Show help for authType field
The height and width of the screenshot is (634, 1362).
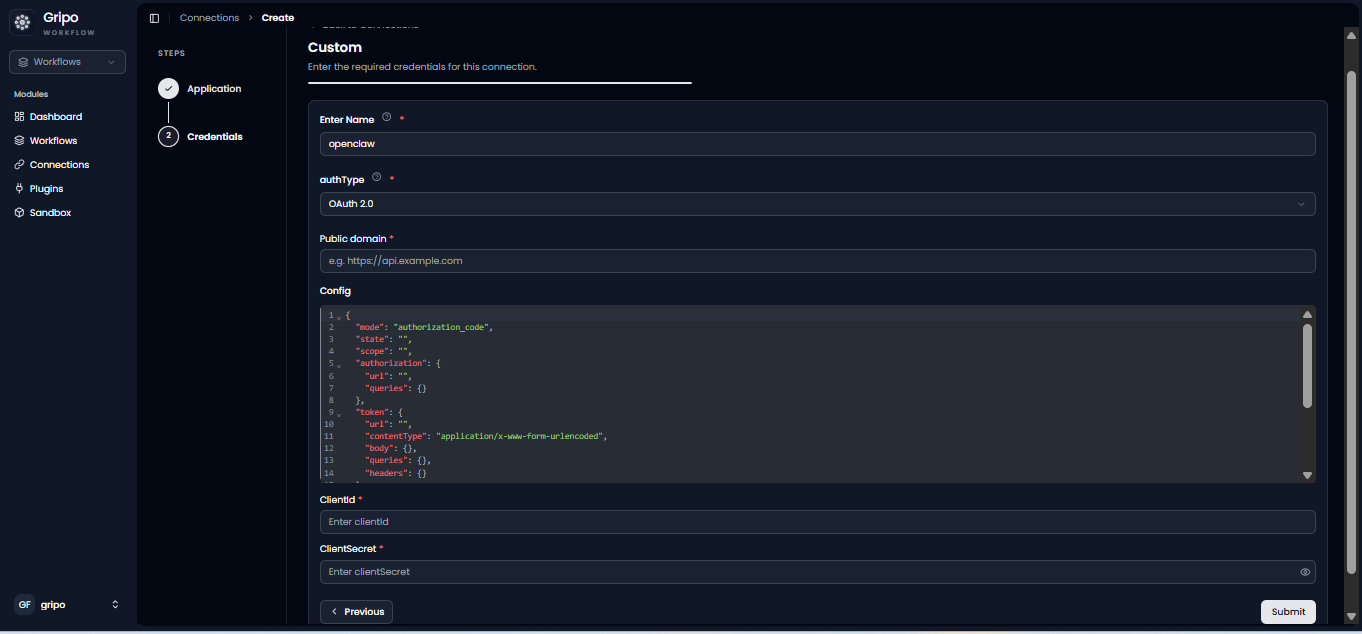377,178
